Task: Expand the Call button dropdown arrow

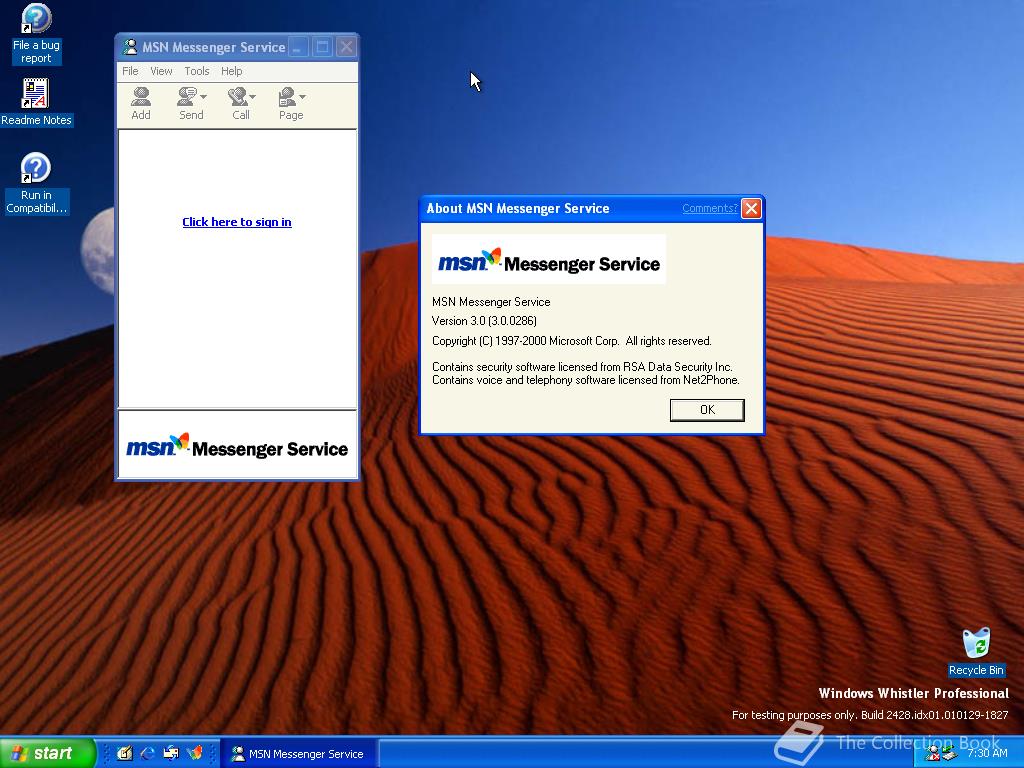Action: click(x=253, y=97)
